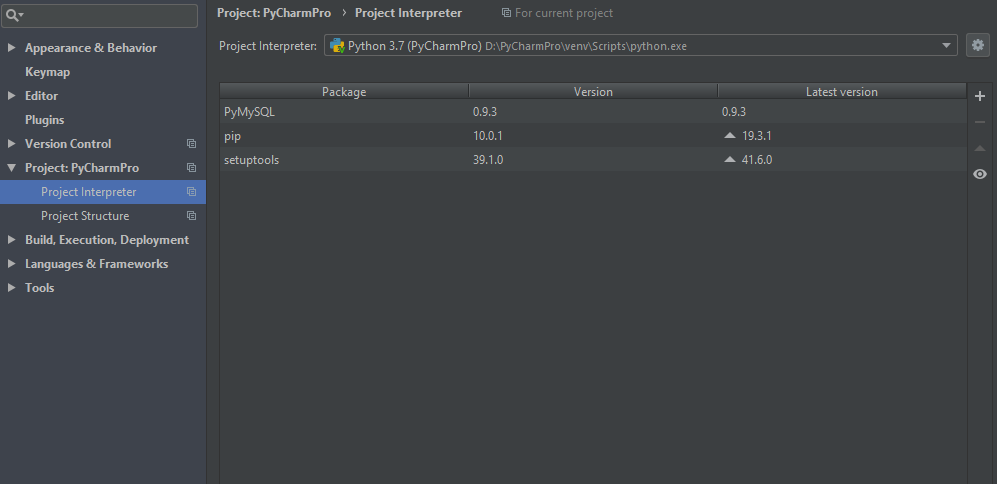The height and width of the screenshot is (484, 997).
Task: Expand the Version Control arrow
Action: pos(11,144)
